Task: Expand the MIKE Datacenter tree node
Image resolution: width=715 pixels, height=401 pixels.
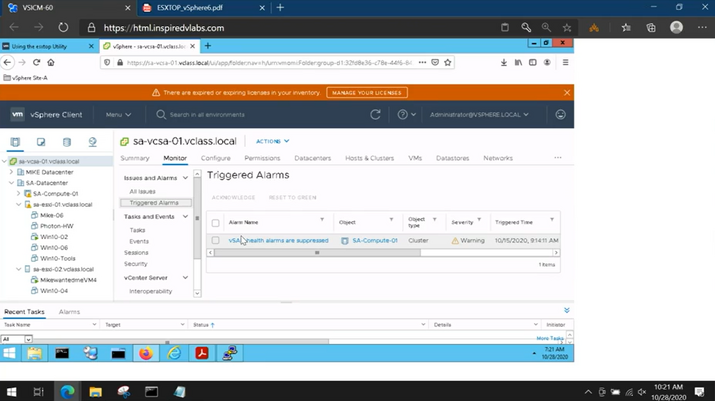Action: 11,172
